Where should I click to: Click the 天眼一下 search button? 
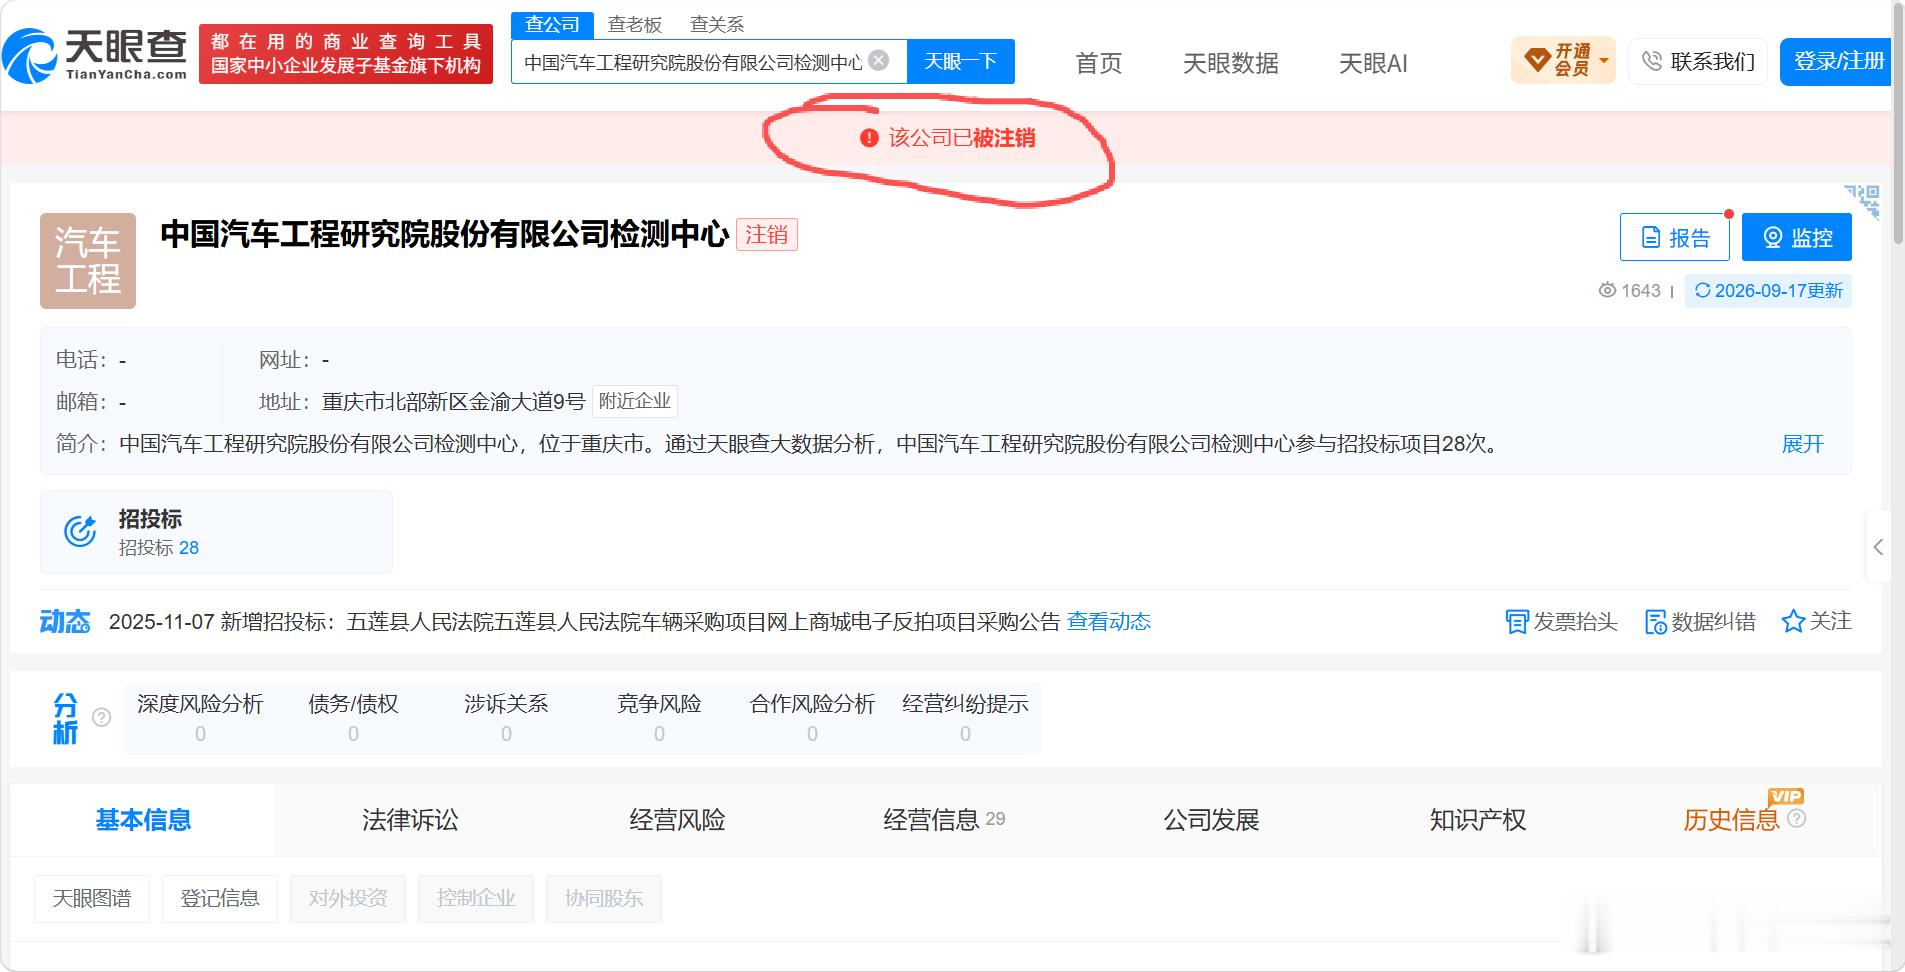pyautogui.click(x=960, y=61)
